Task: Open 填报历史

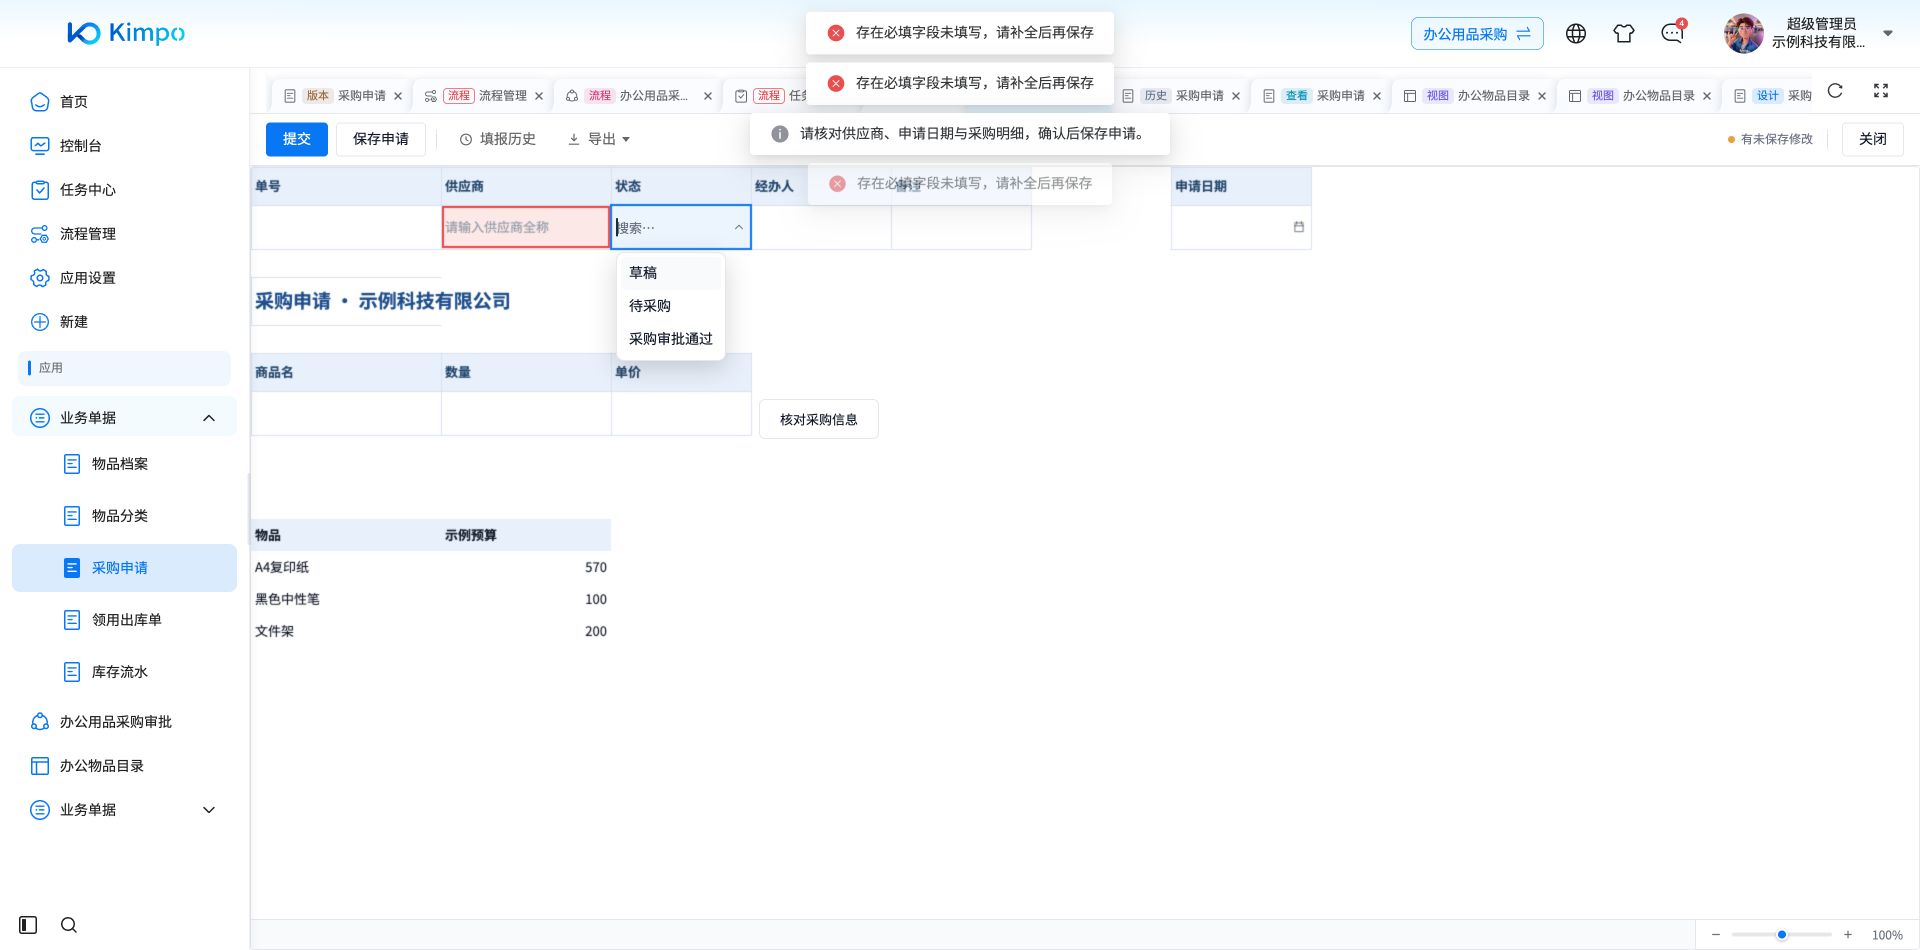Action: 497,139
